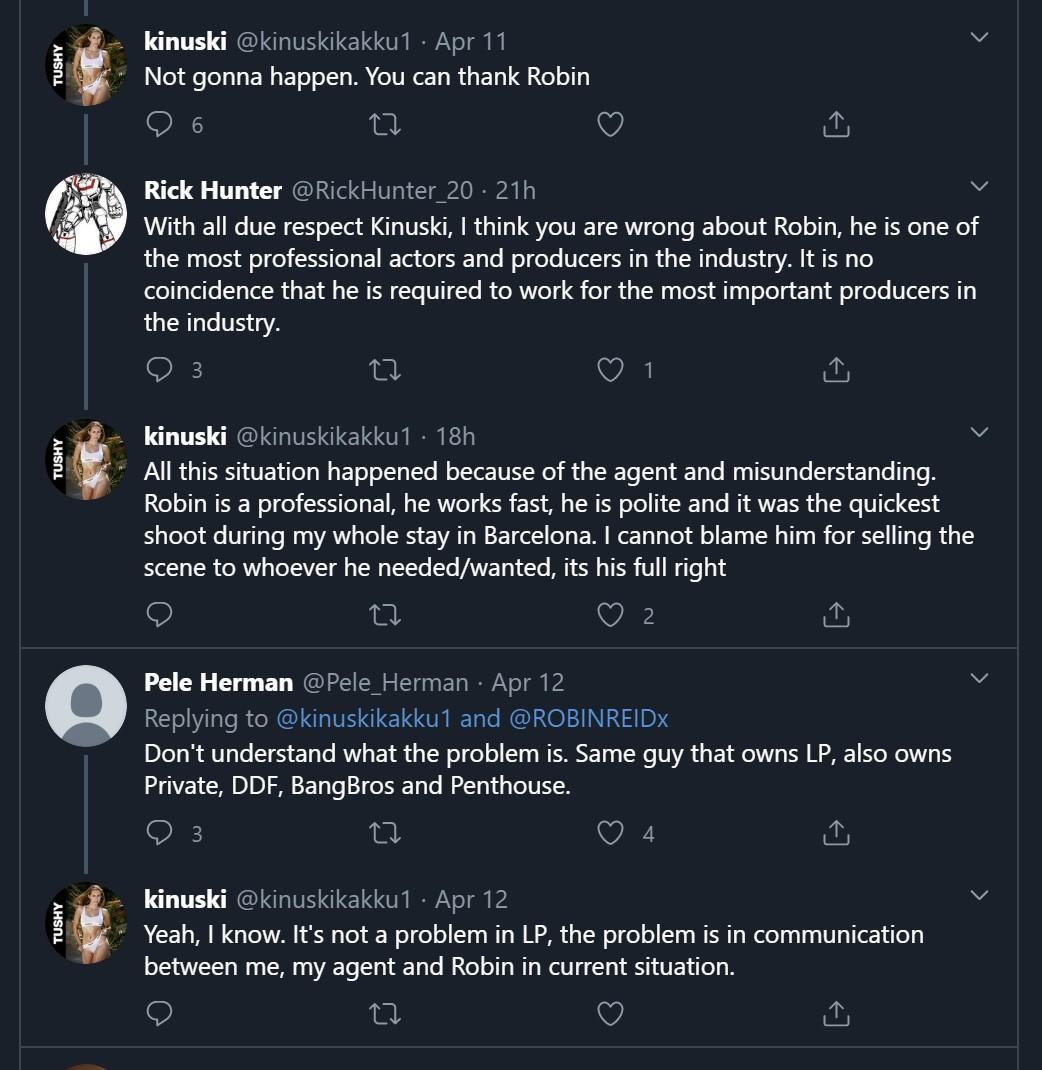Image resolution: width=1042 pixels, height=1070 pixels.
Task: Open dropdown chevron on Pele Herman's tweet
Action: click(x=980, y=679)
